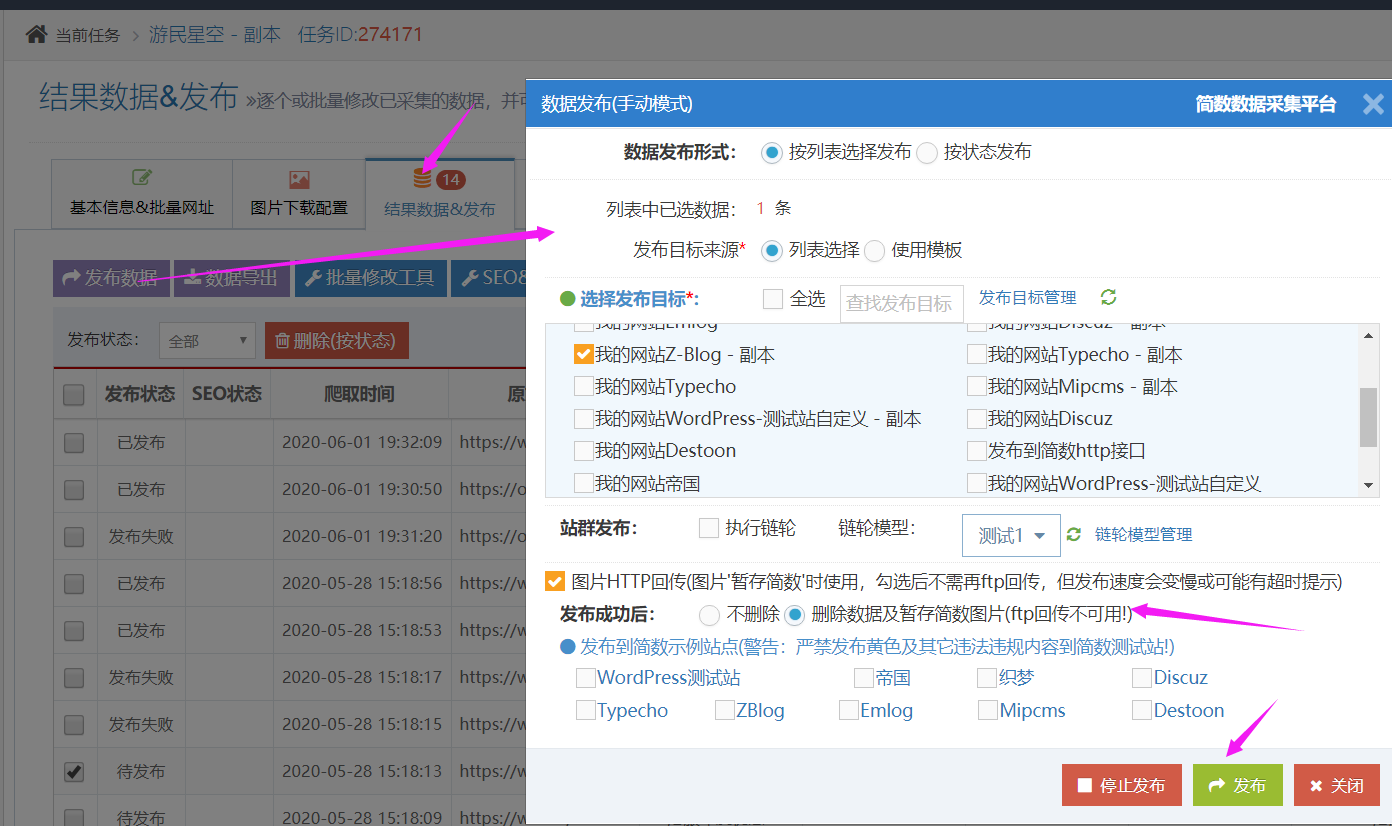The height and width of the screenshot is (826, 1392).
Task: Open the 发布状态 filter dropdown showing 全部
Action: click(206, 340)
